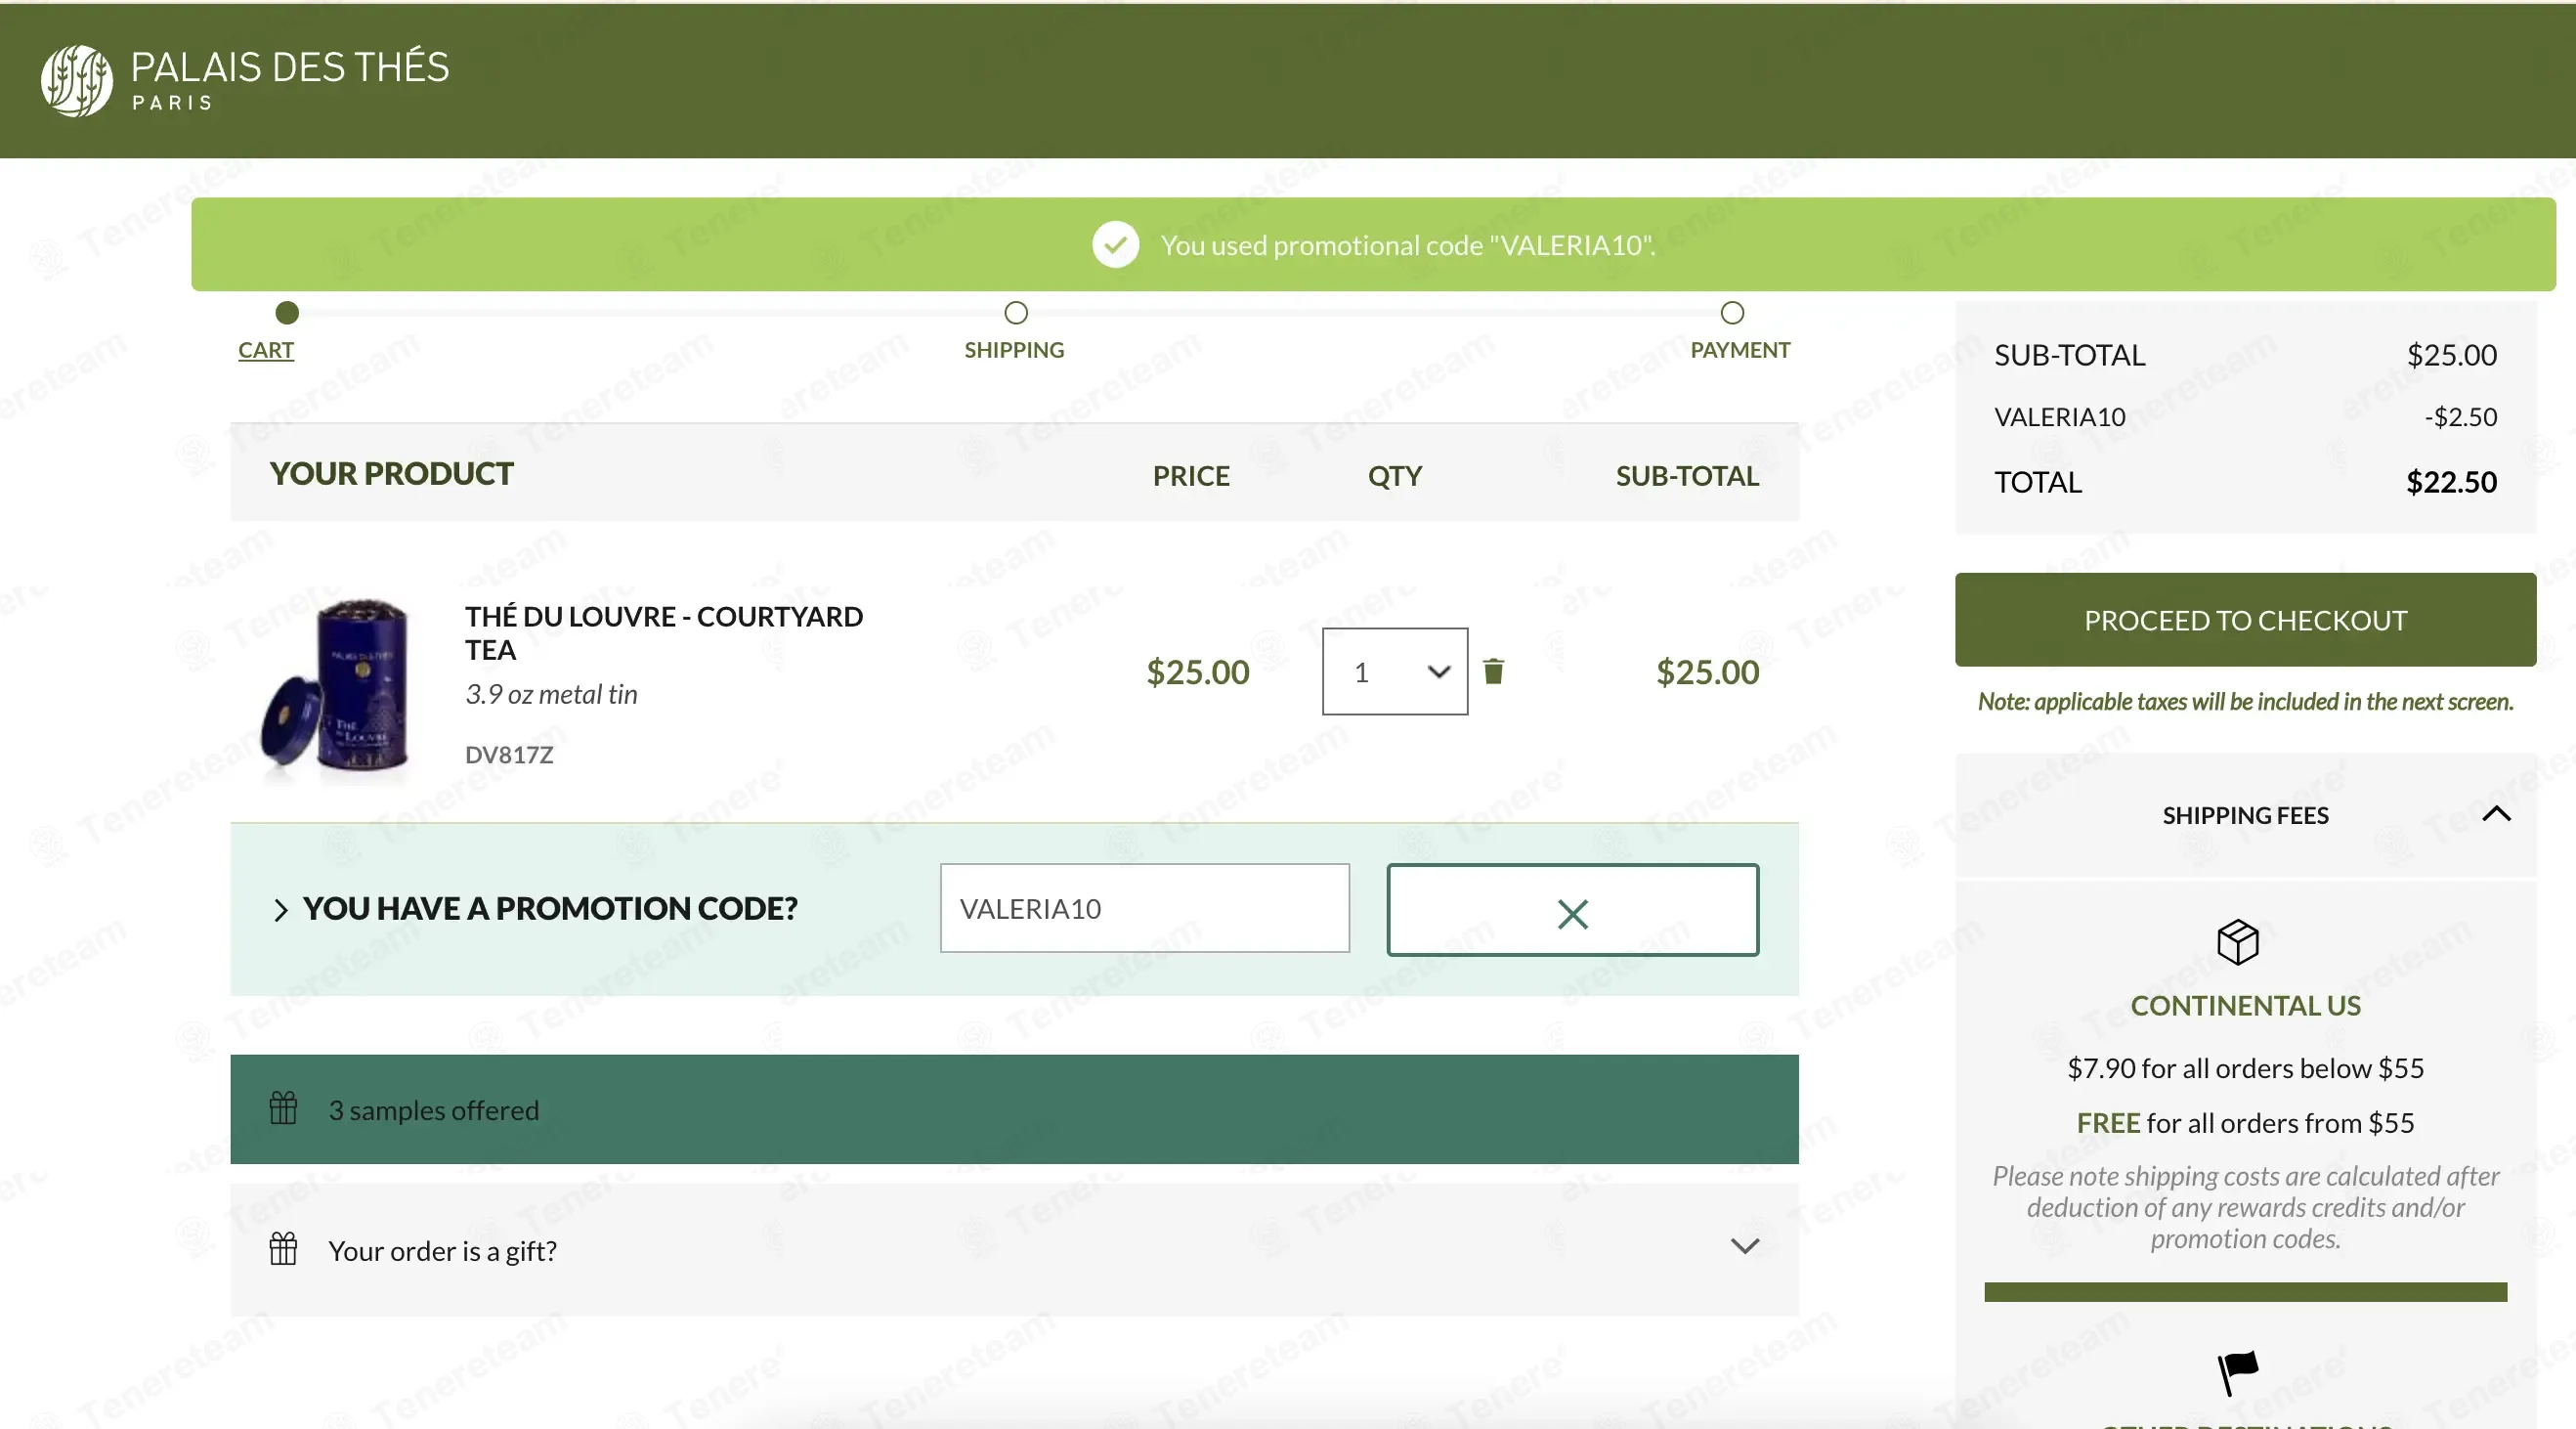Open the quantity dropdown for the tea

[1394, 672]
